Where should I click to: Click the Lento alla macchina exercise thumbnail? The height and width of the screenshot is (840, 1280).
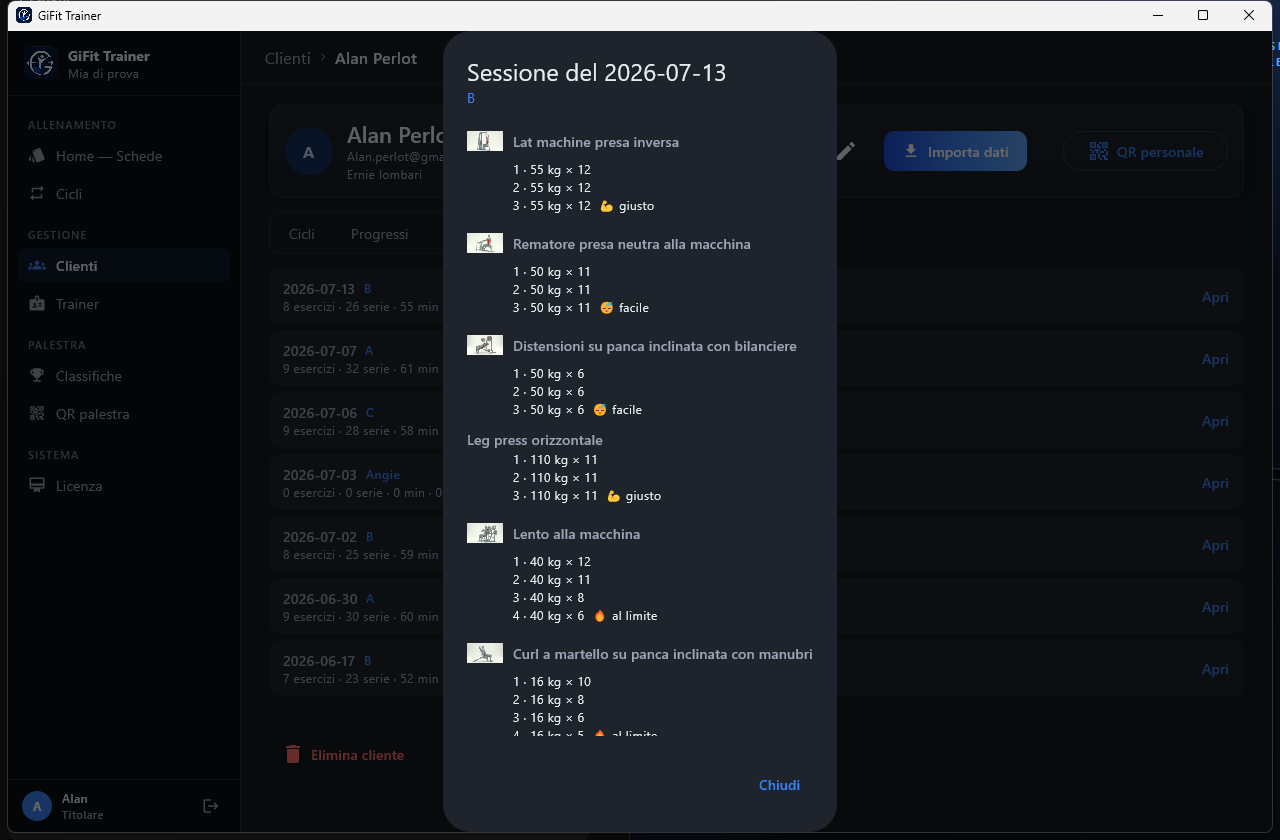(x=485, y=533)
